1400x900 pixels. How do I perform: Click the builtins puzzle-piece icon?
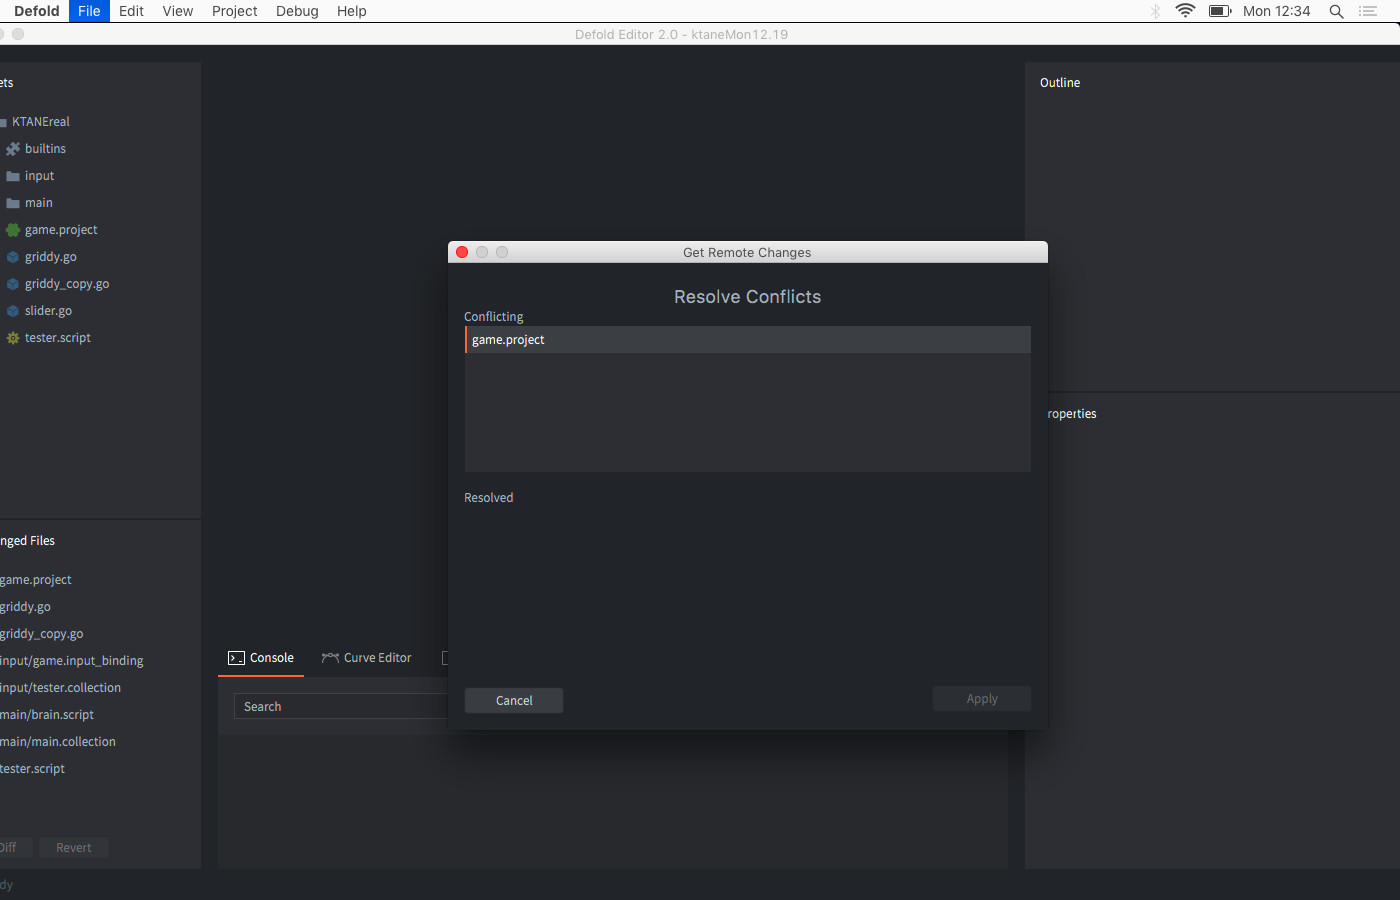click(x=13, y=148)
